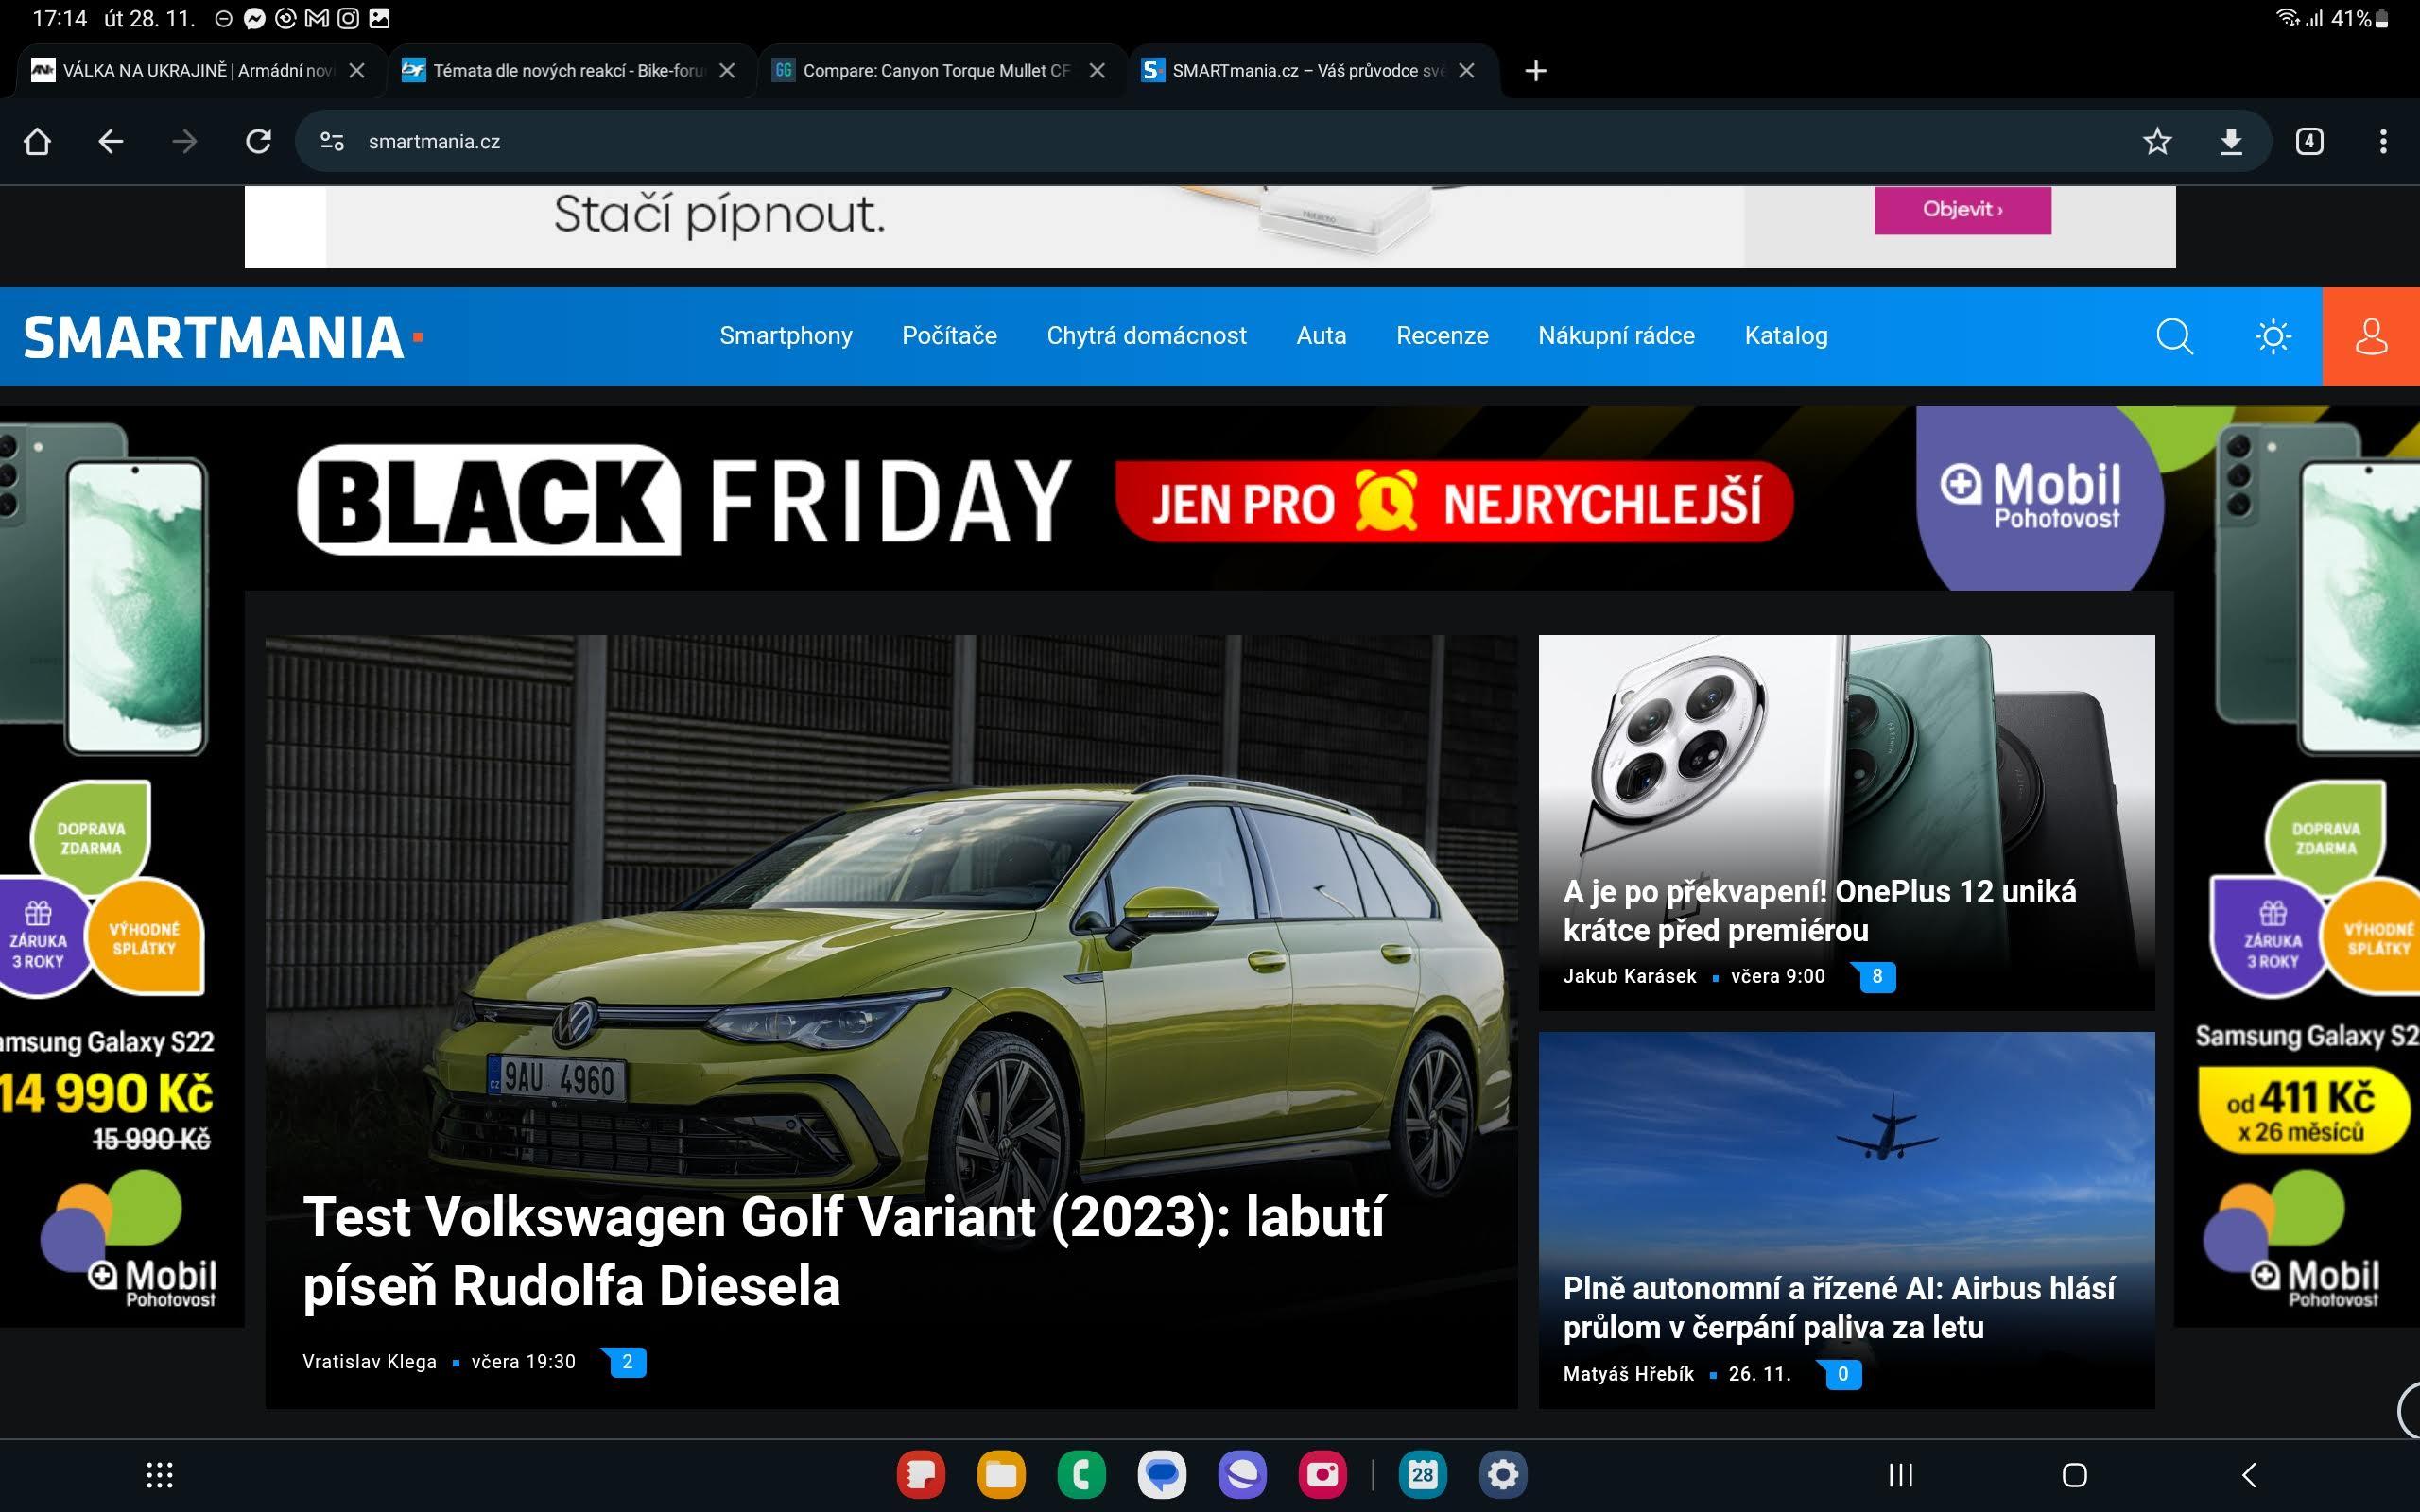Toggle light/dark theme sun icon
2420x1512 pixels.
[2273, 336]
